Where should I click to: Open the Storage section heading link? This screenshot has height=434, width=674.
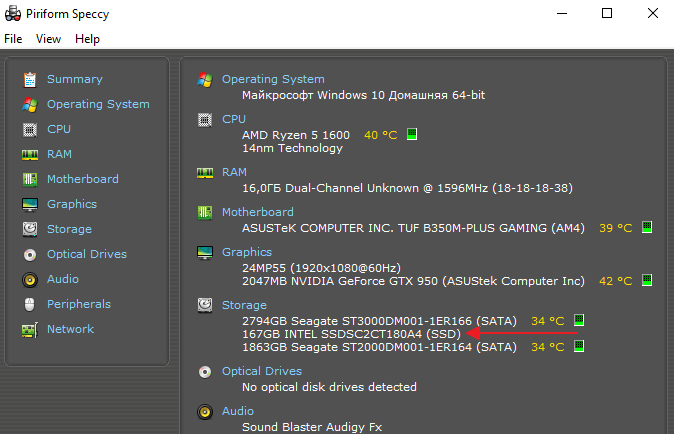[x=245, y=303]
